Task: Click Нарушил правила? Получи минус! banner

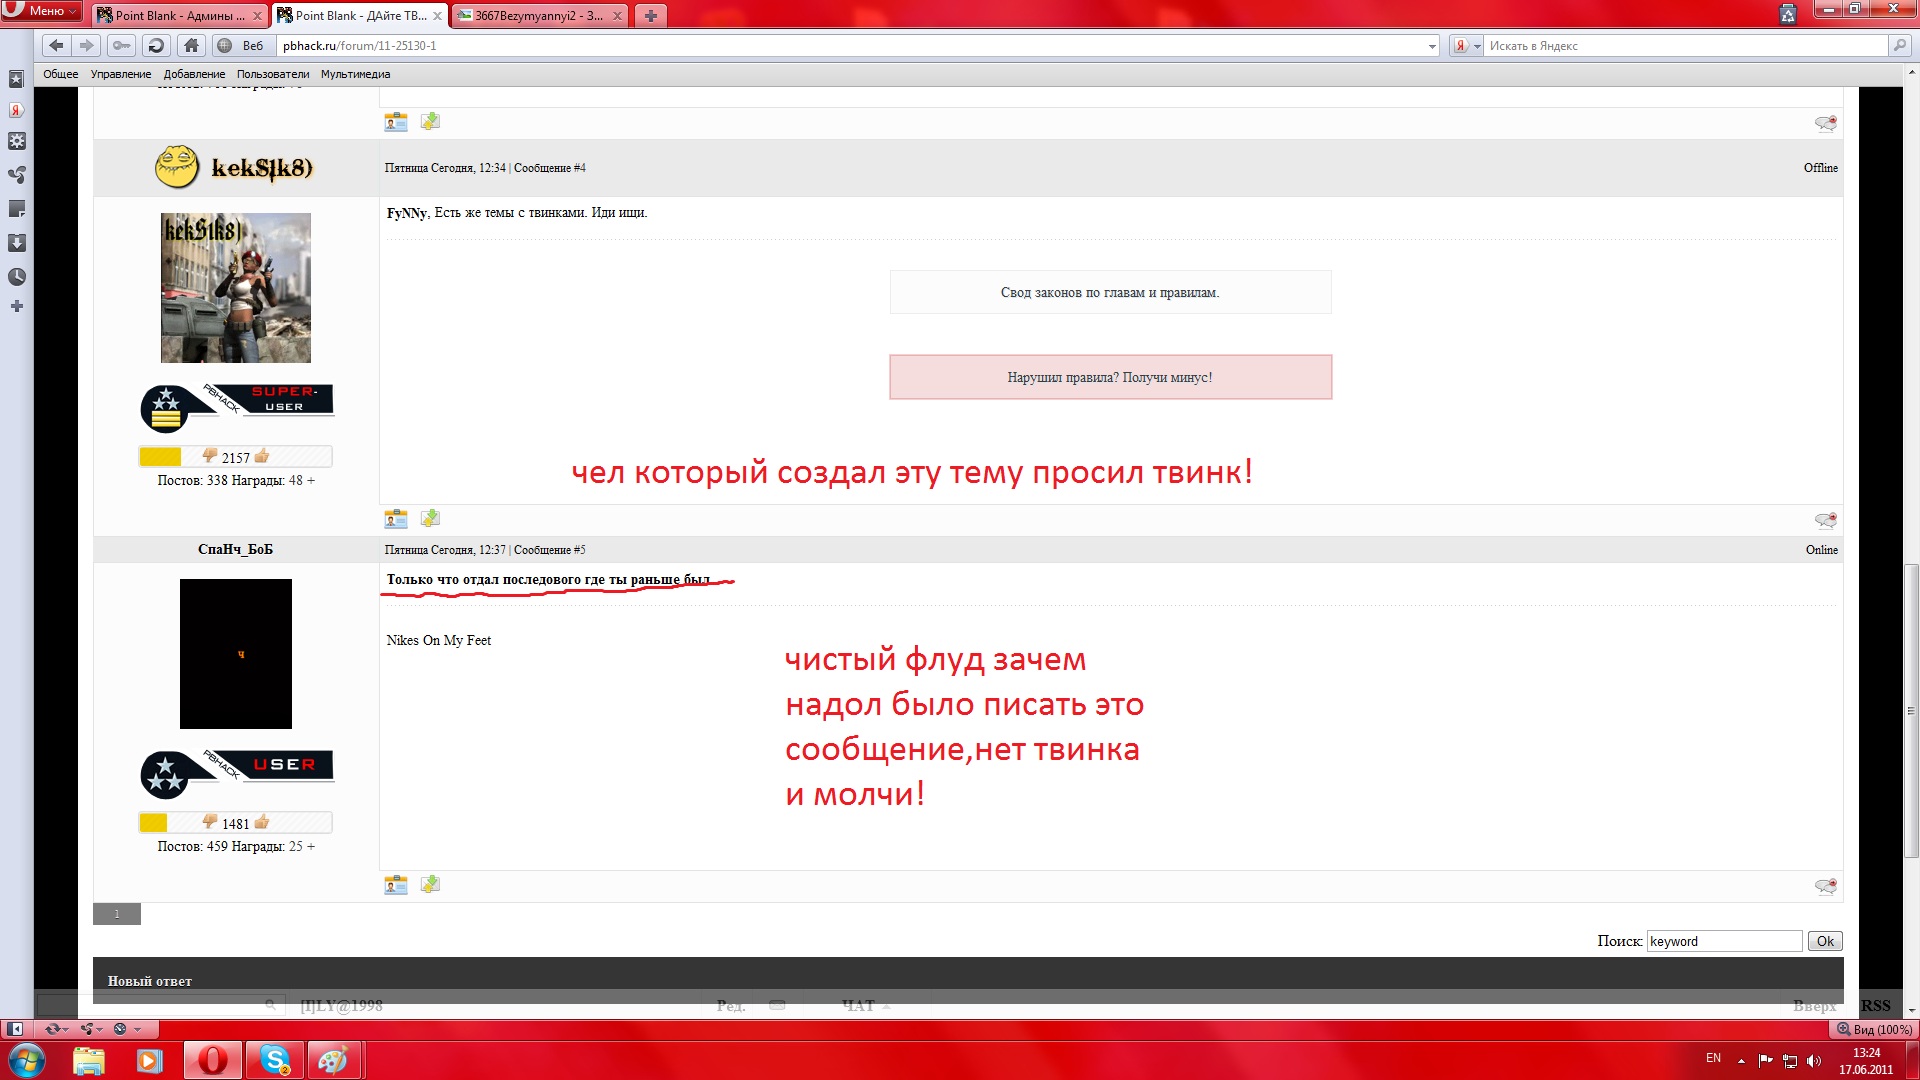Action: pyautogui.click(x=1110, y=377)
